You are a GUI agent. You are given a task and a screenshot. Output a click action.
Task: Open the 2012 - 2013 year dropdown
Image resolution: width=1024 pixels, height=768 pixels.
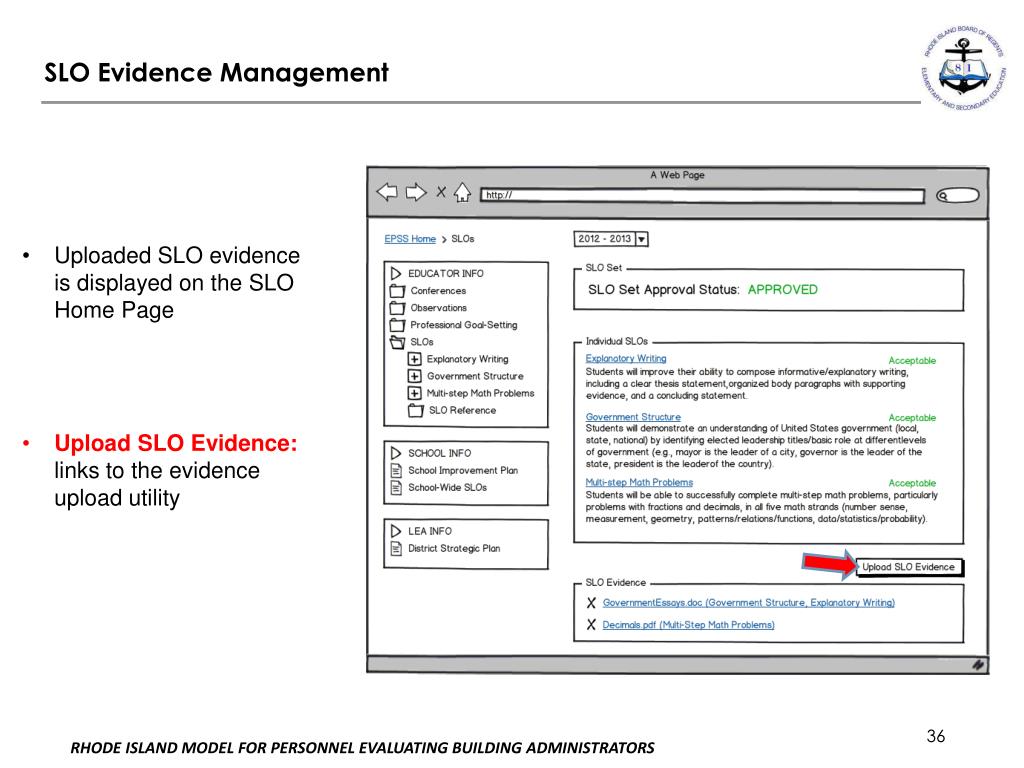coord(611,239)
